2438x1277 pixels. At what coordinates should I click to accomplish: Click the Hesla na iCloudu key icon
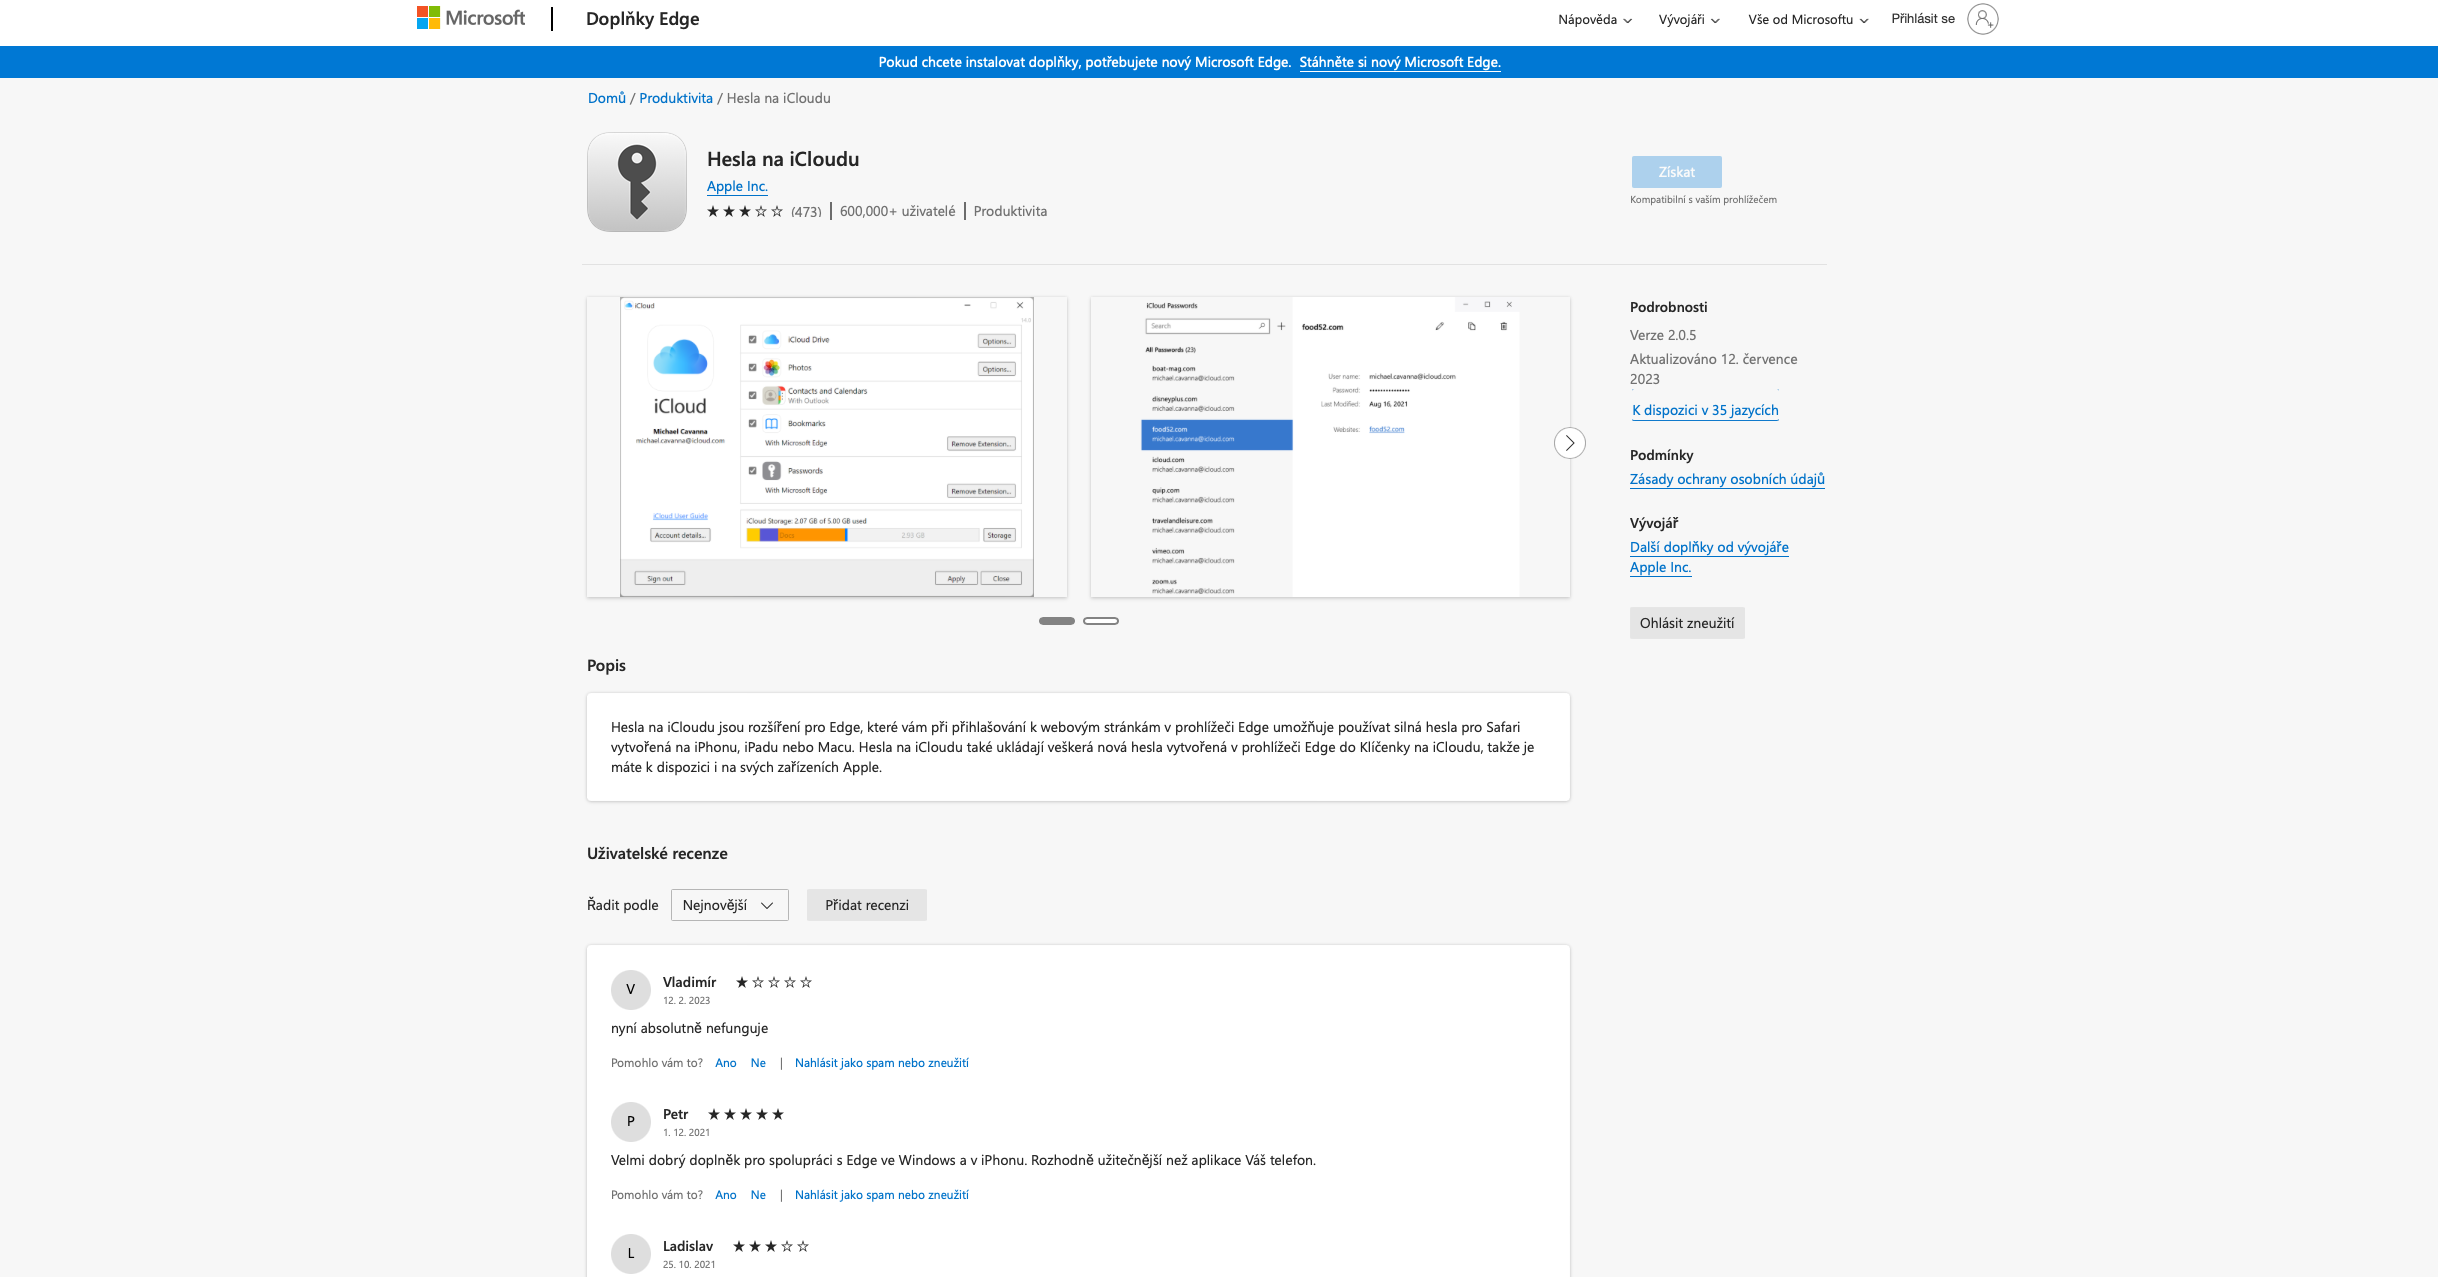click(x=637, y=182)
